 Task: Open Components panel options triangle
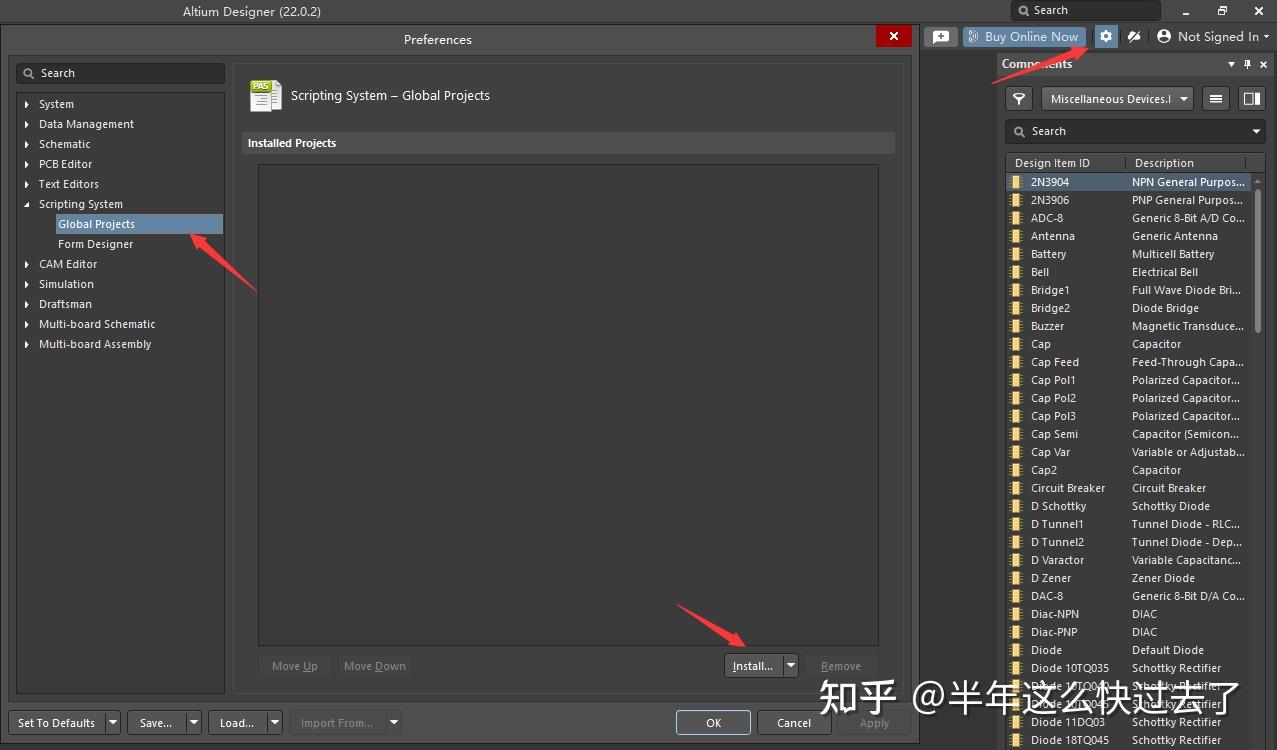click(1231, 64)
